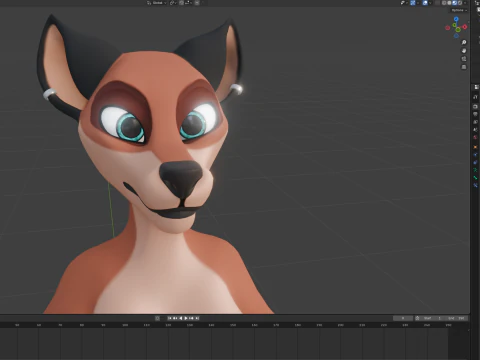Screen dimensions: 480x360
Task: Click frame 100 on timeline ruler
Action: pyautogui.click(x=125, y=325)
